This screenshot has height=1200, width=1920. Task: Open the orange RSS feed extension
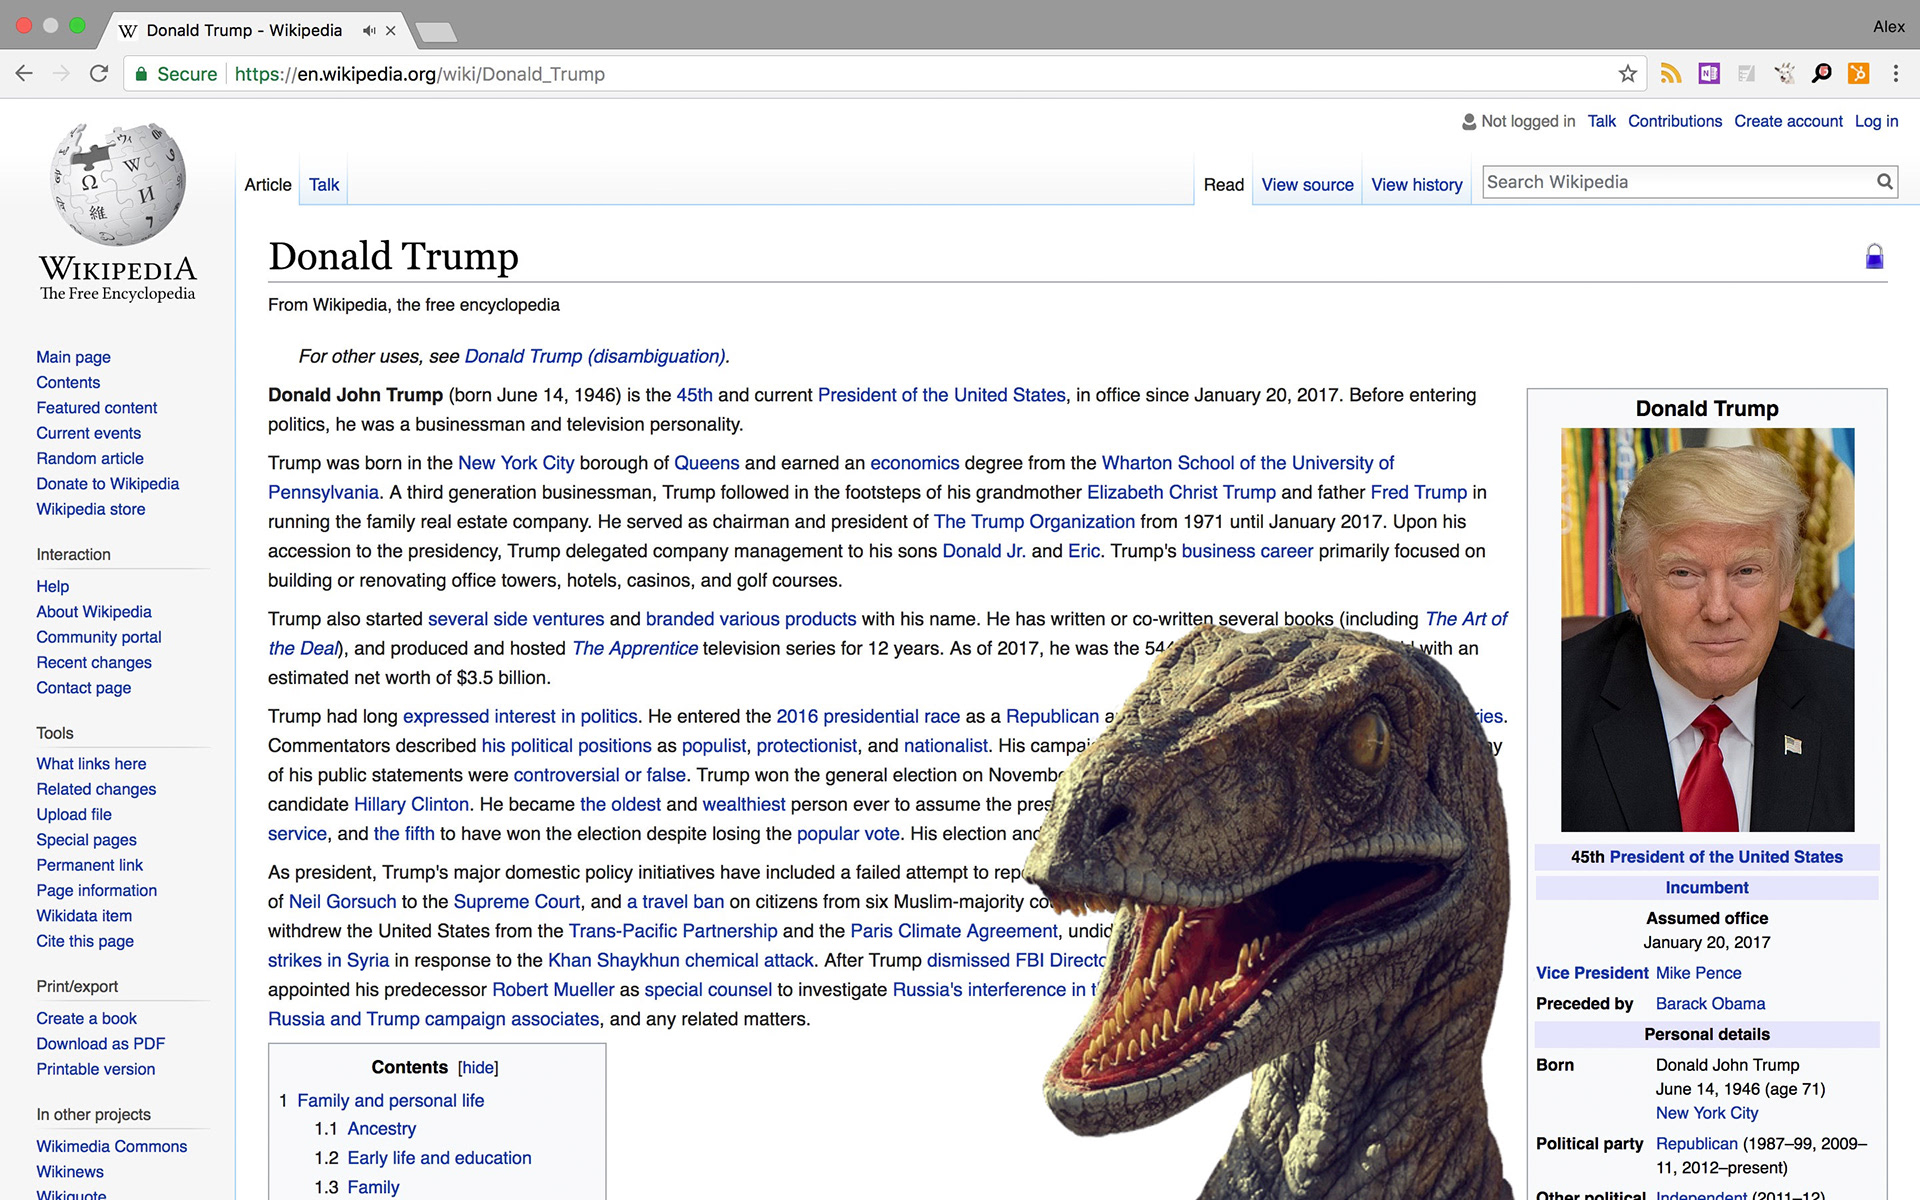(x=1670, y=74)
